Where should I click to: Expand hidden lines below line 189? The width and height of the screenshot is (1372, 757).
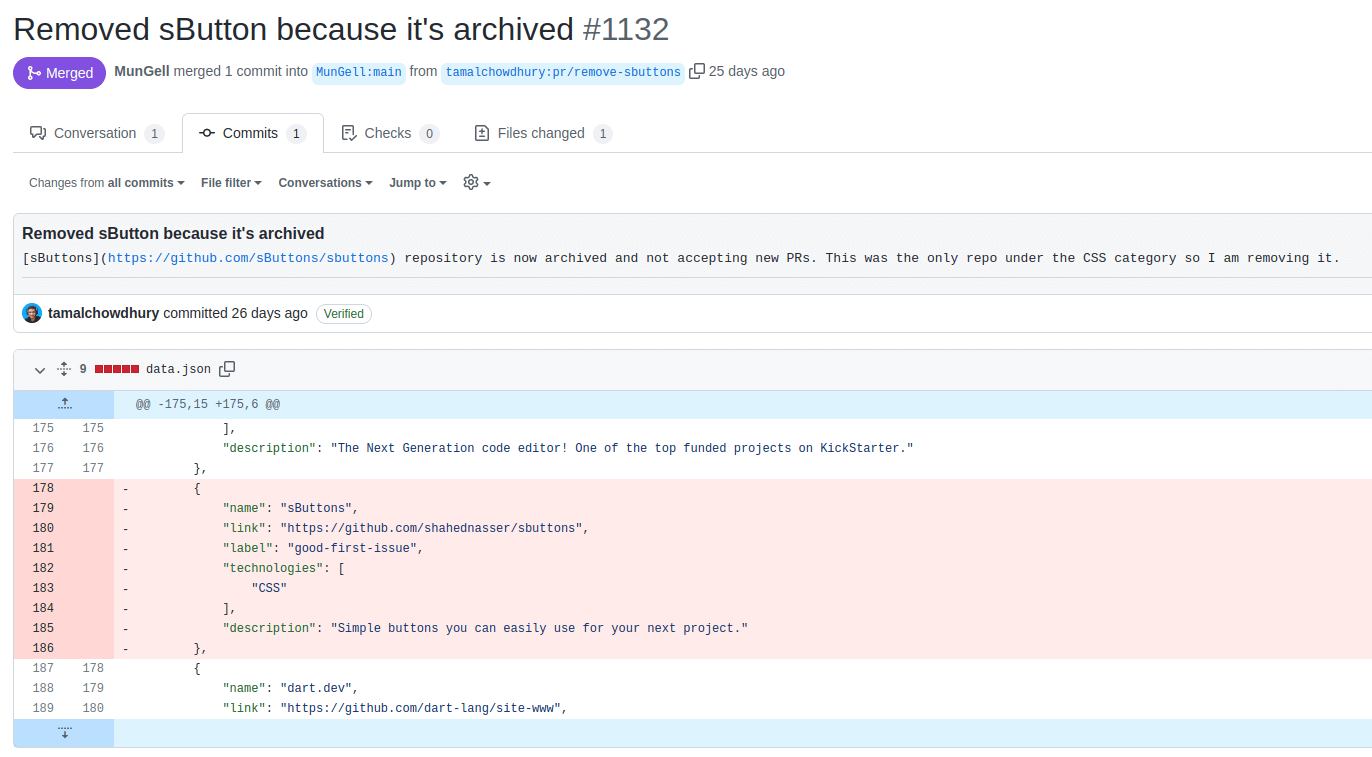tap(64, 733)
